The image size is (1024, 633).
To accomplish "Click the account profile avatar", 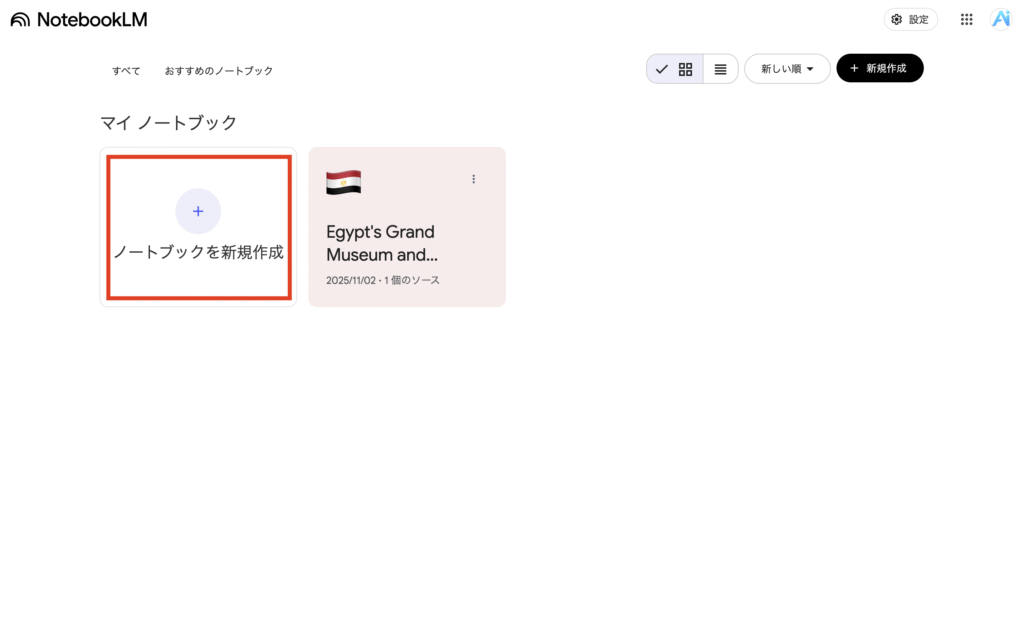I will pyautogui.click(x=1000, y=19).
